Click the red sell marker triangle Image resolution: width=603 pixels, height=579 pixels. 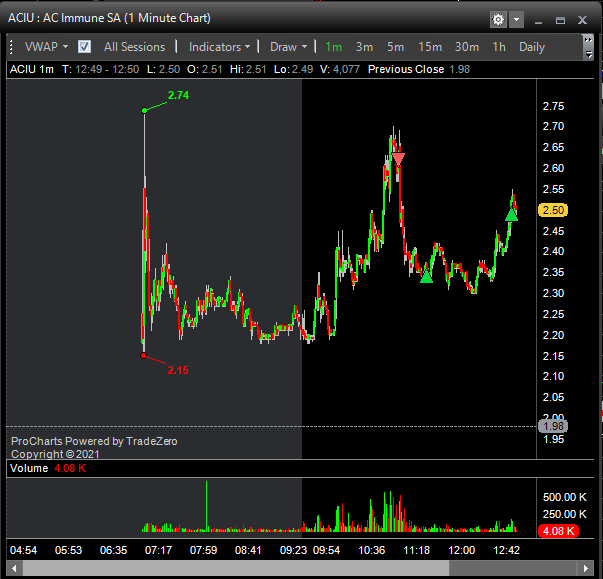coord(398,159)
